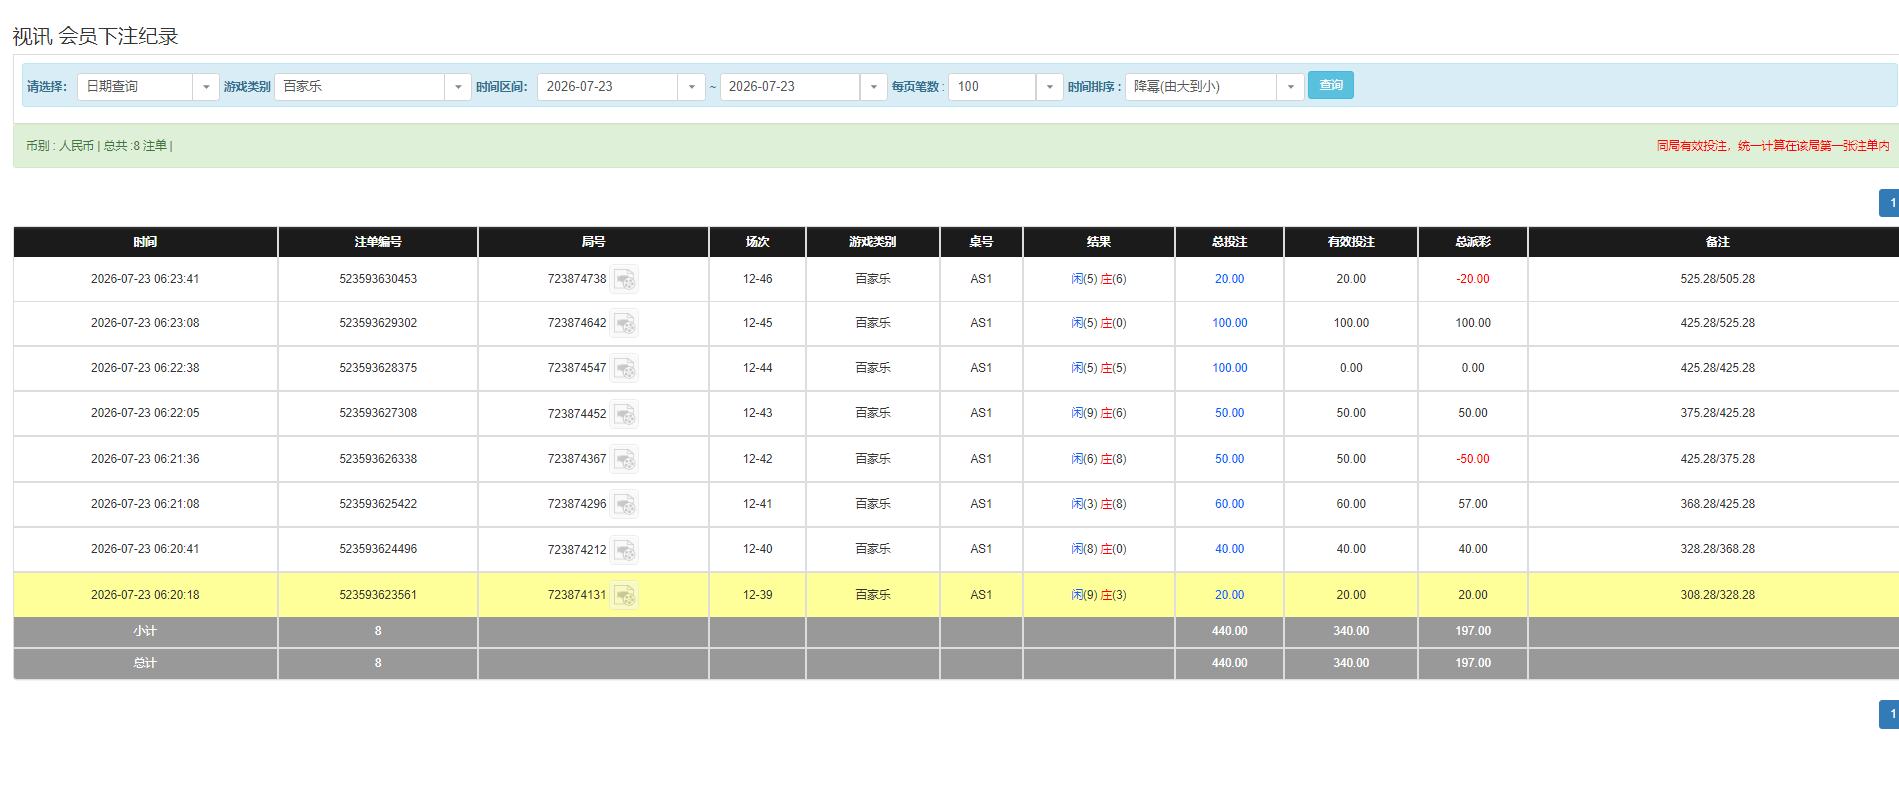The width and height of the screenshot is (1899, 800).
Task: Click total bet 50.00 link for 523593626338
Action: pyautogui.click(x=1229, y=459)
